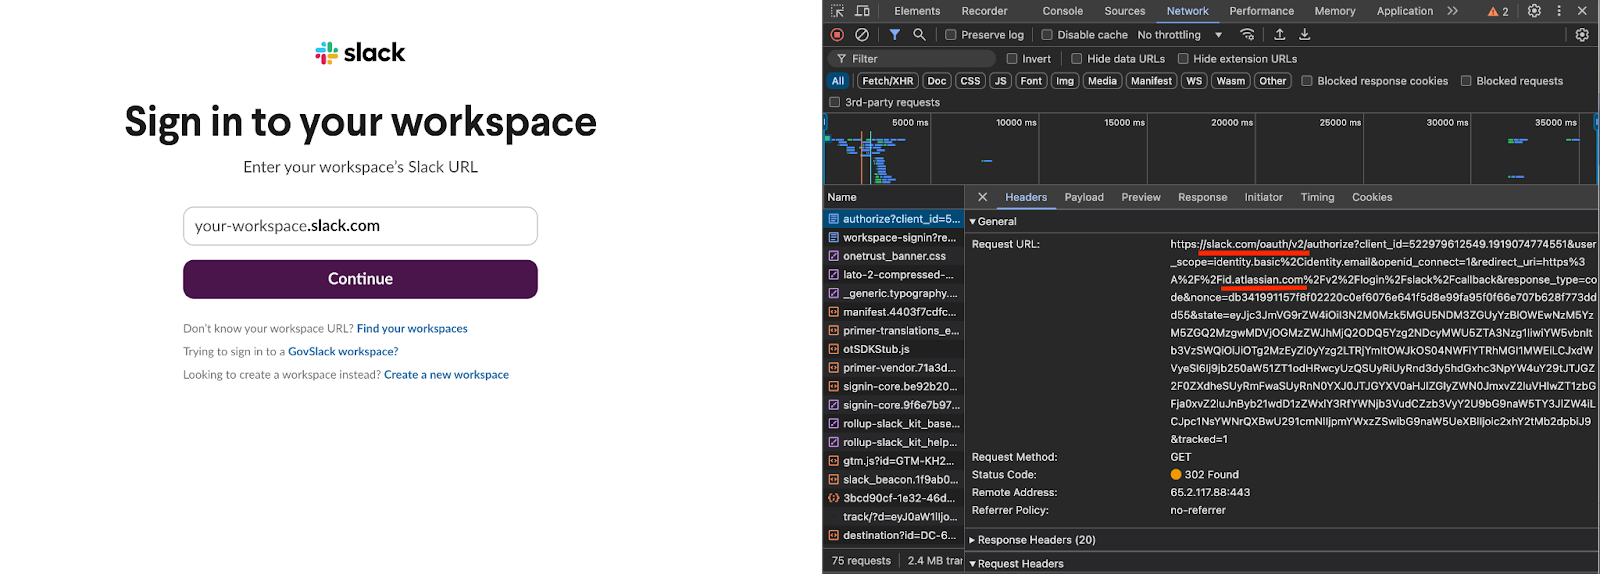Click the Name column header
The height and width of the screenshot is (574, 1600).
click(x=894, y=197)
